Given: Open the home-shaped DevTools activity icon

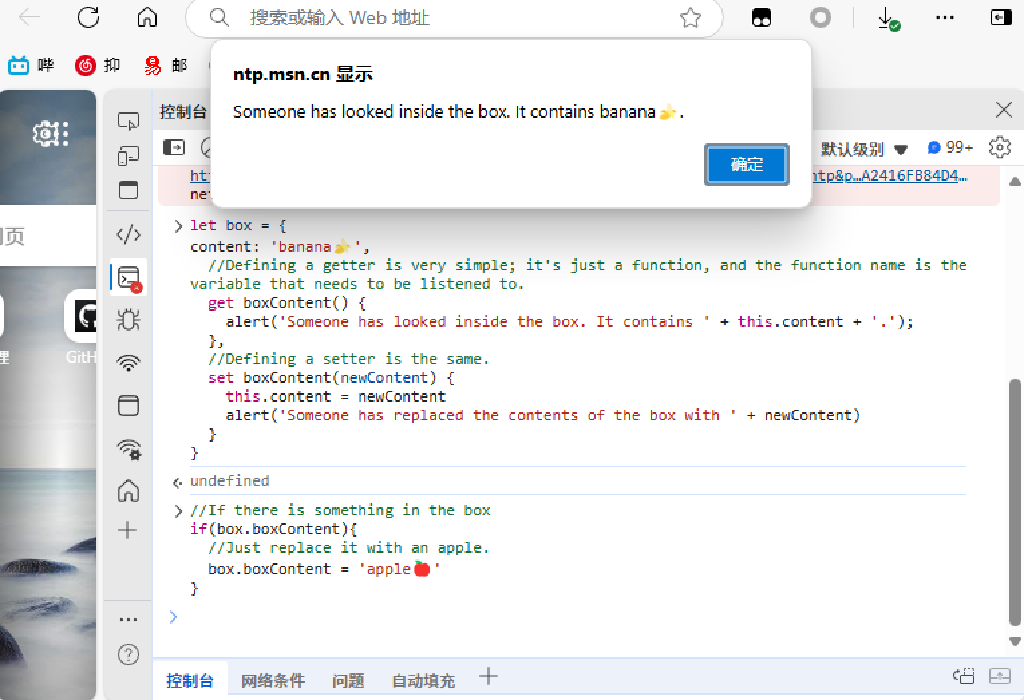Looking at the screenshot, I should point(128,490).
